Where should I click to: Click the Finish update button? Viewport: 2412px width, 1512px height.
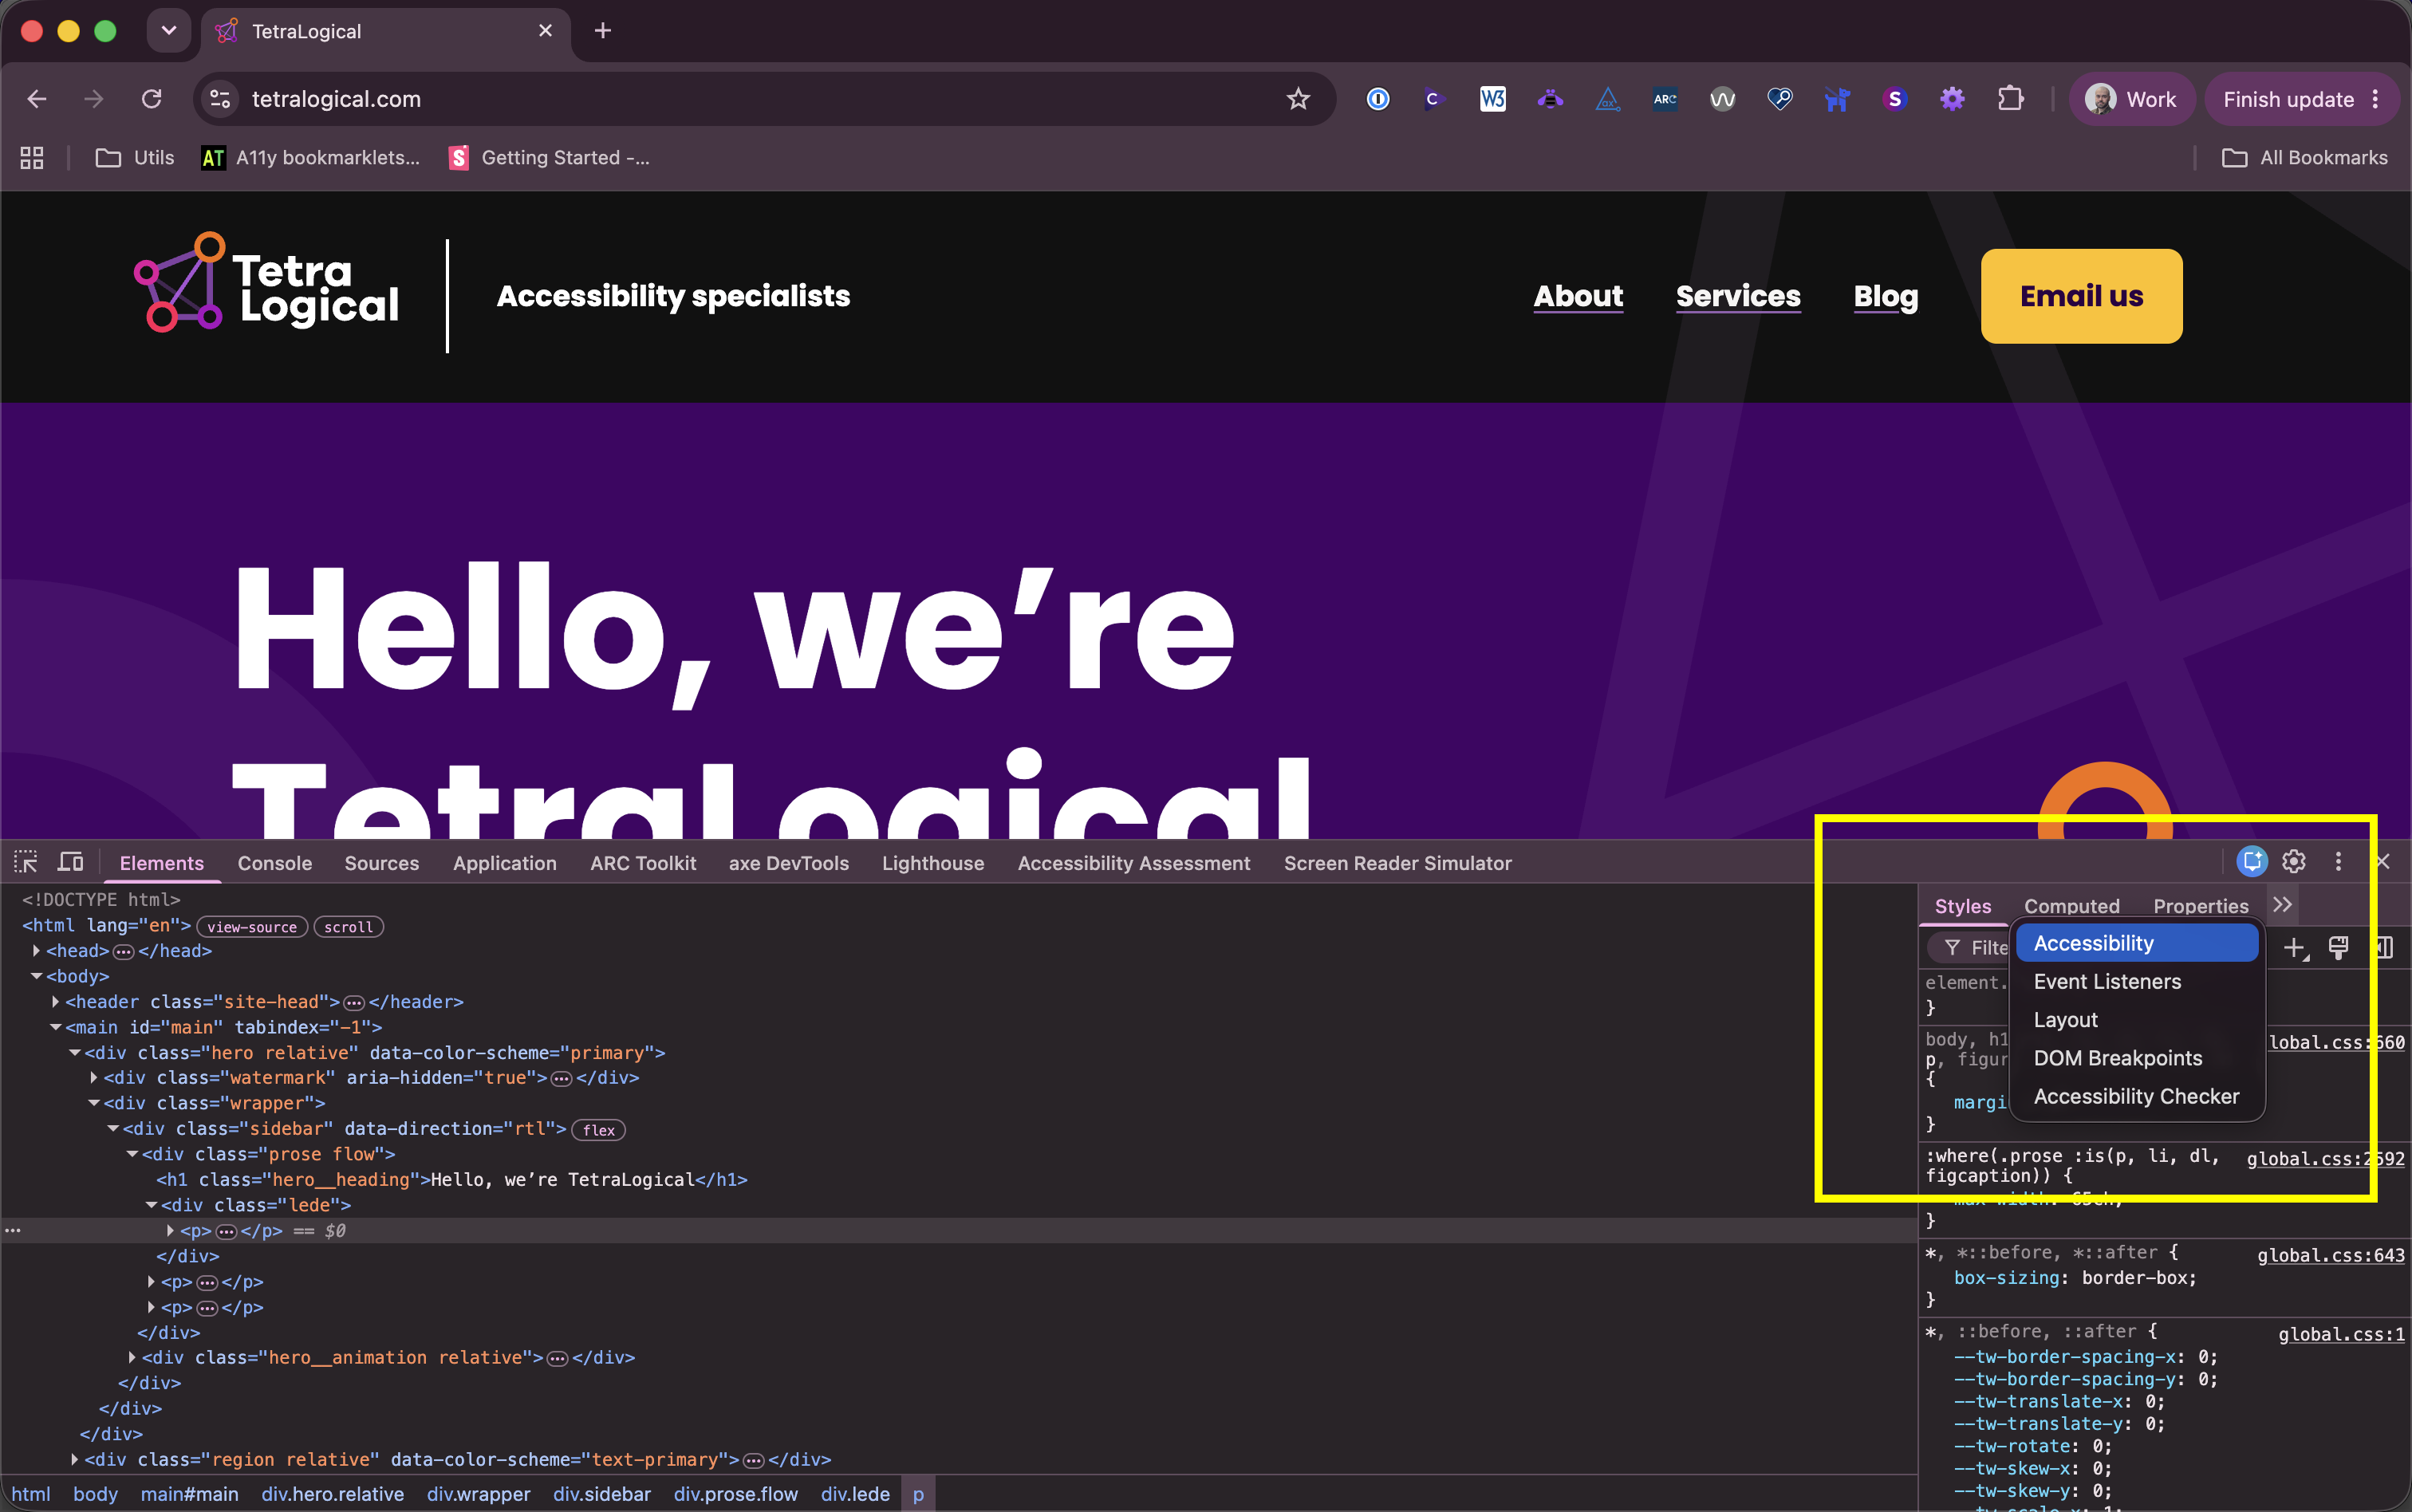(x=2289, y=99)
